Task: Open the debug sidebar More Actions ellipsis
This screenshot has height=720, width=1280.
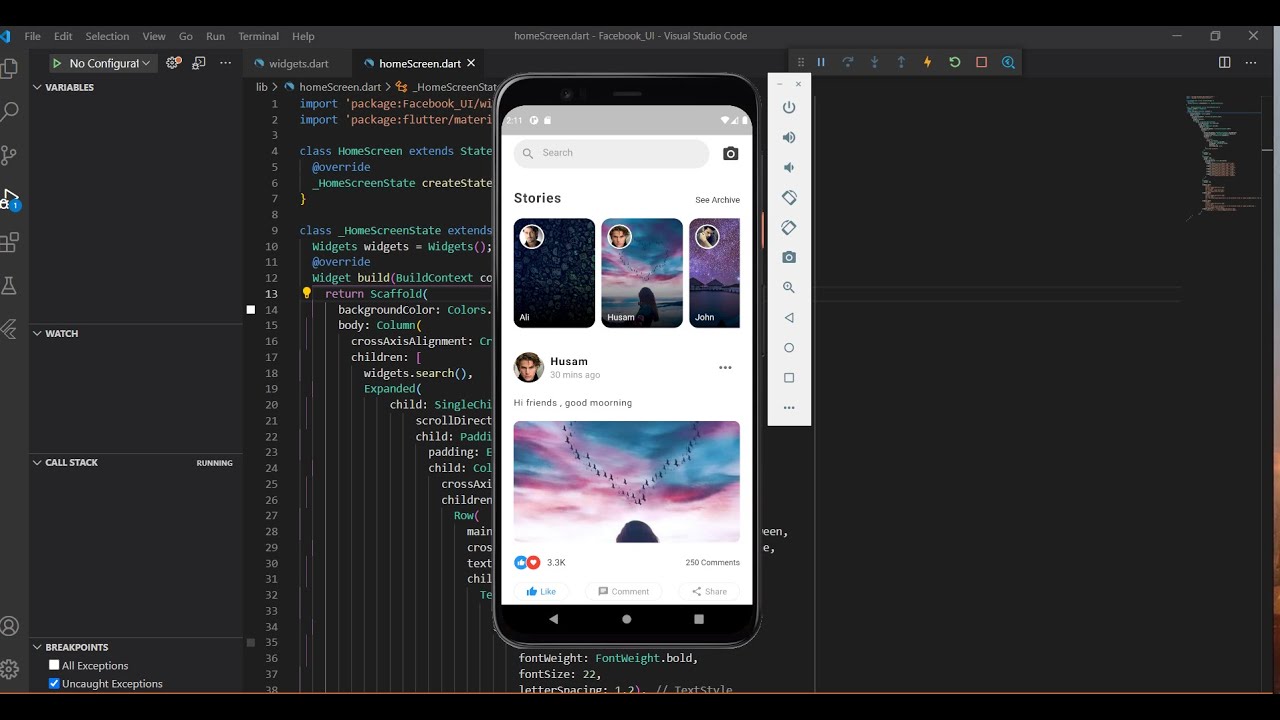Action: click(226, 62)
